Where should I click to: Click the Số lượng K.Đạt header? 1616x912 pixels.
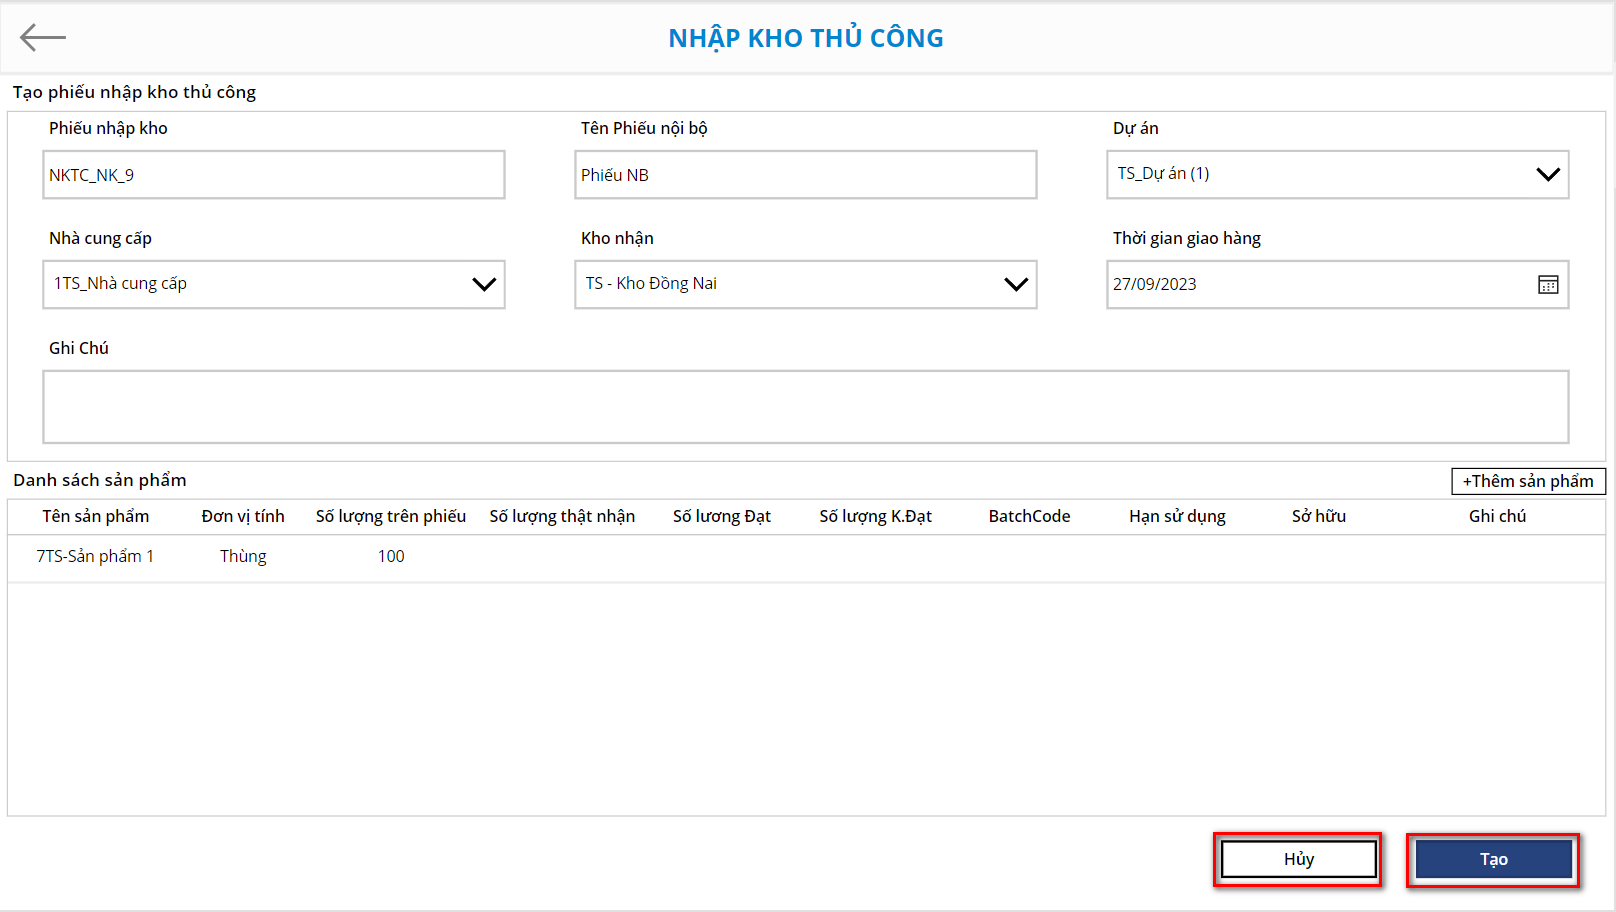coord(876,516)
